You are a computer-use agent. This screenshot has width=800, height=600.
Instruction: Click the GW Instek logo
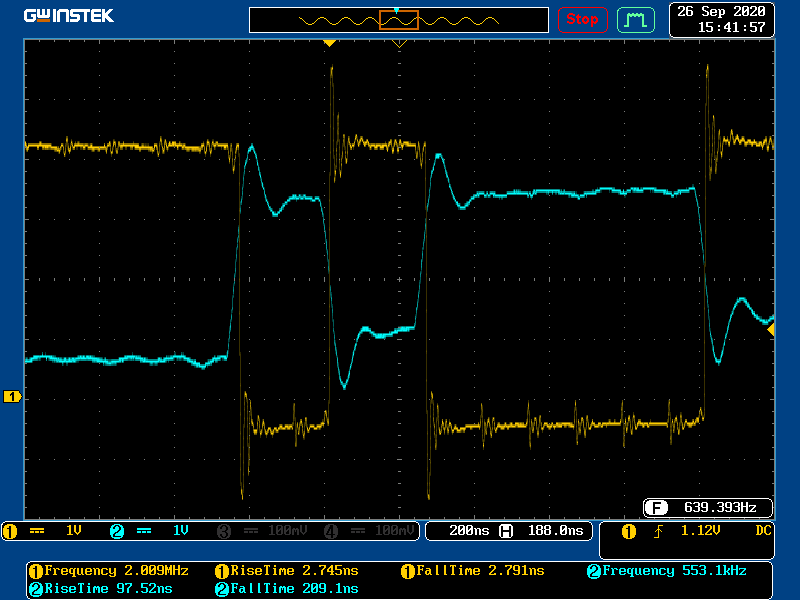69,16
